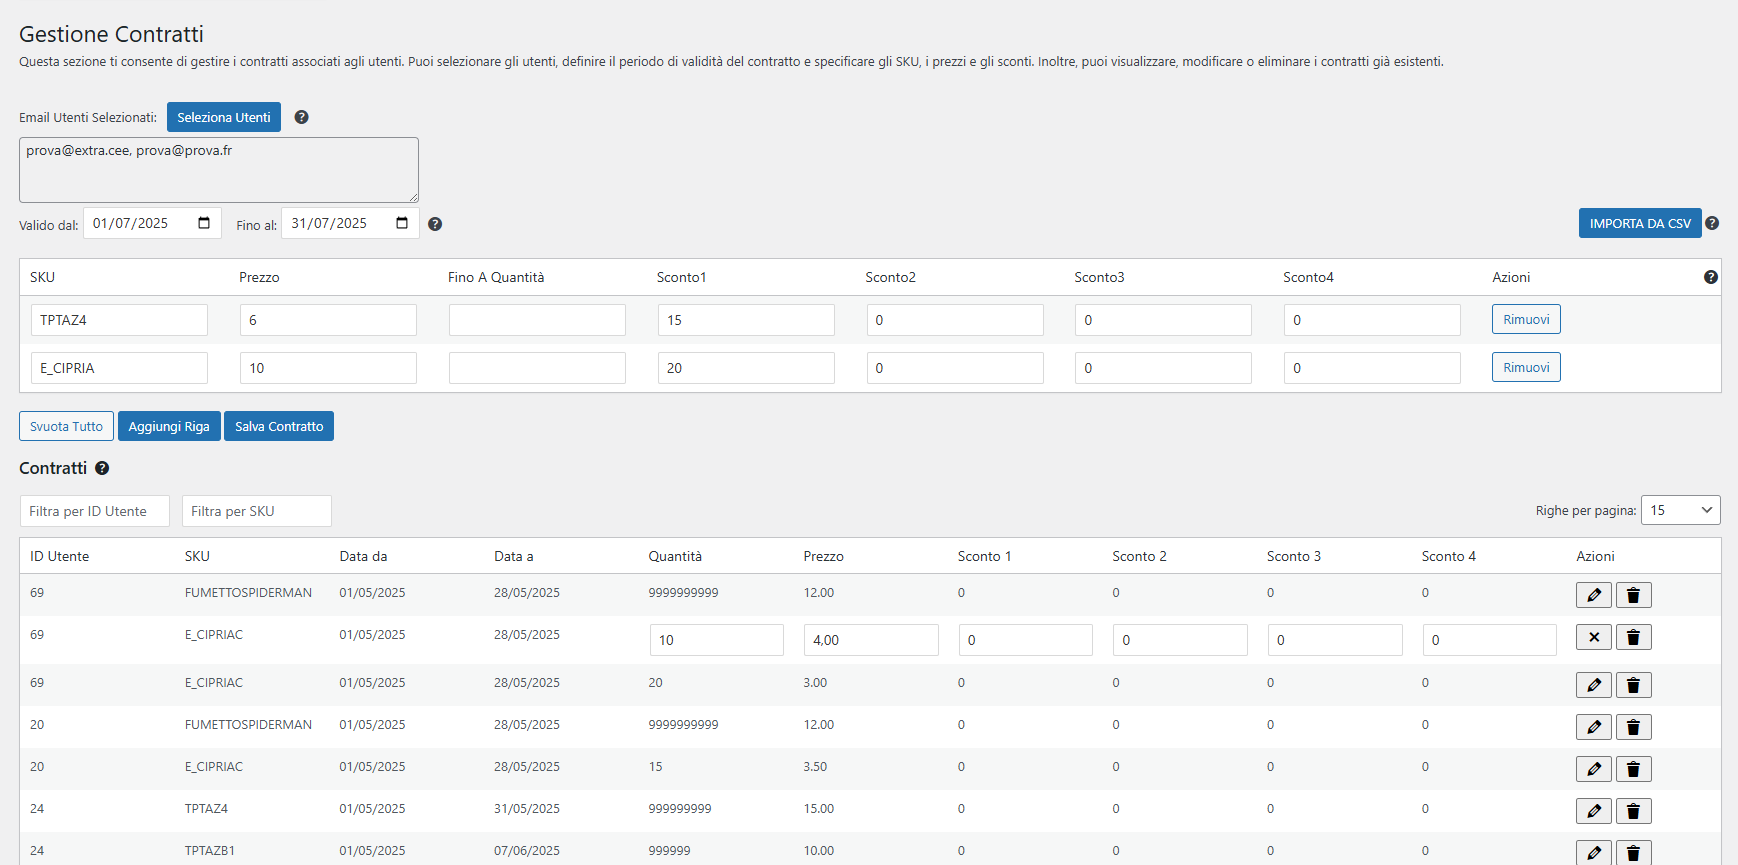The image size is (1738, 865).
Task: Open calendar picker in Fino al field
Action: pos(402,223)
